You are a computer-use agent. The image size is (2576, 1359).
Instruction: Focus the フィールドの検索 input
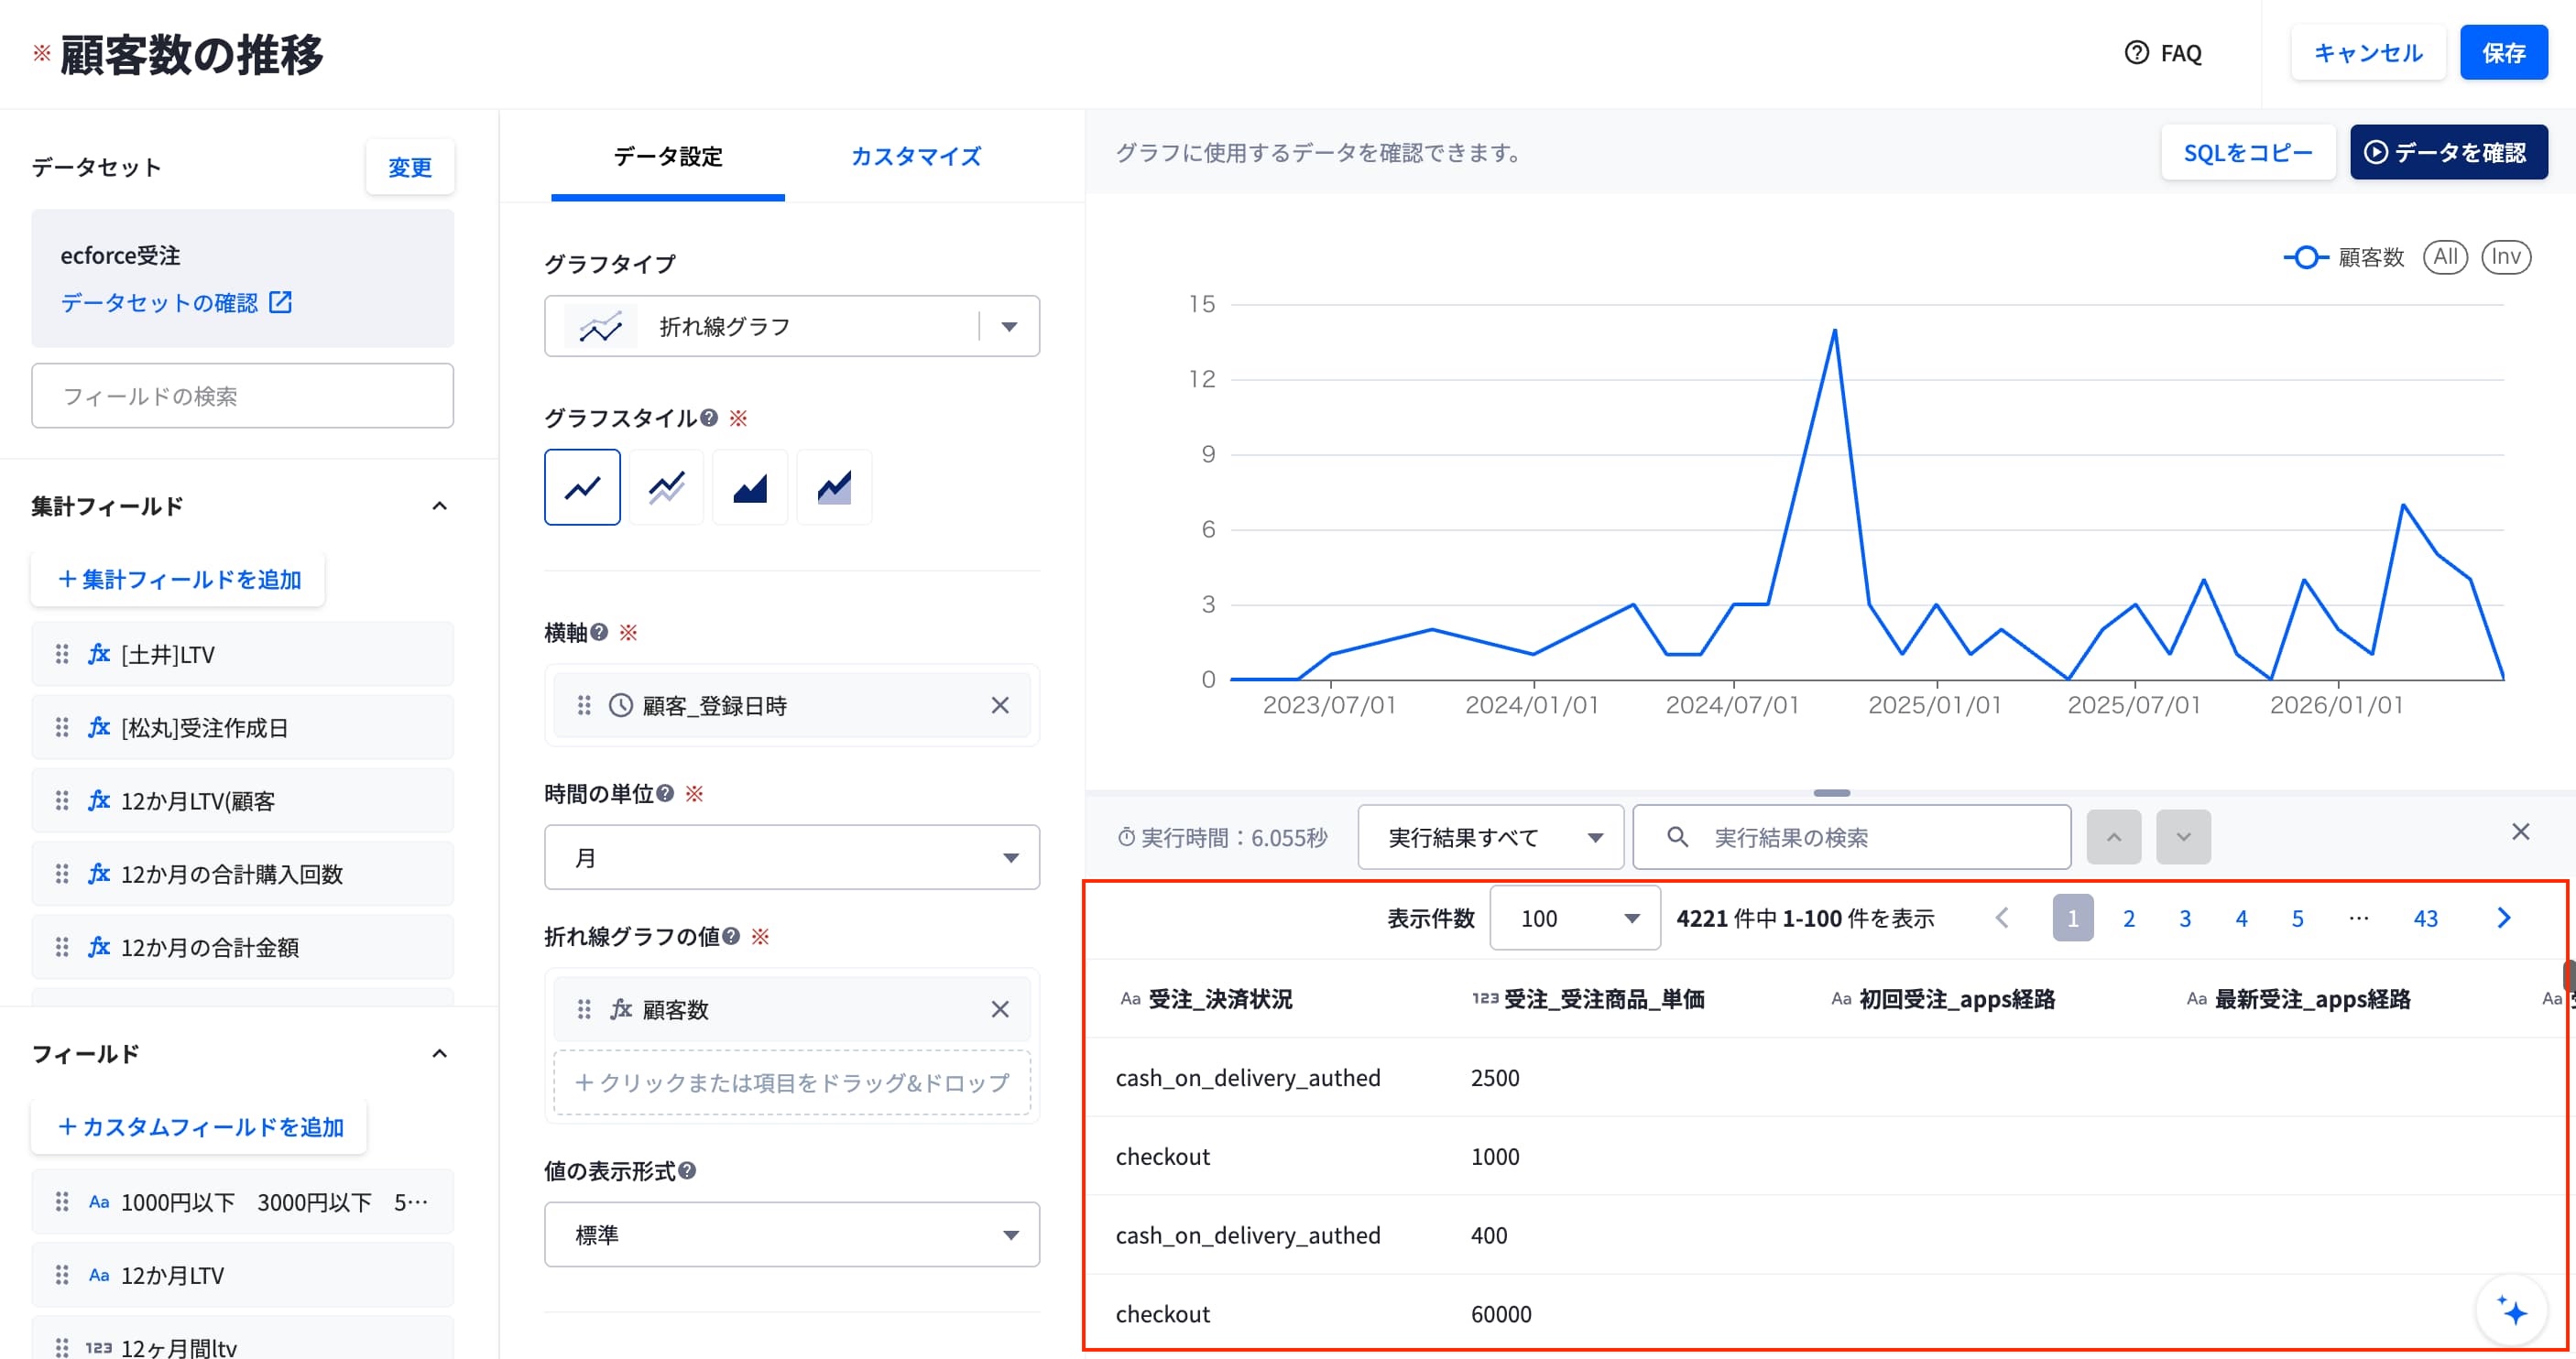242,396
